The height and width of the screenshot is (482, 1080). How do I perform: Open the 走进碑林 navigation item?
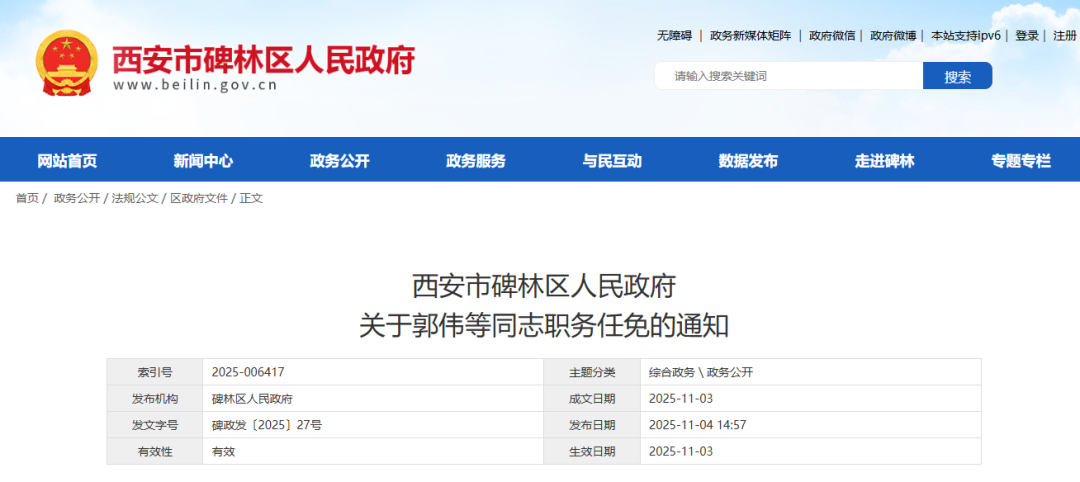884,160
